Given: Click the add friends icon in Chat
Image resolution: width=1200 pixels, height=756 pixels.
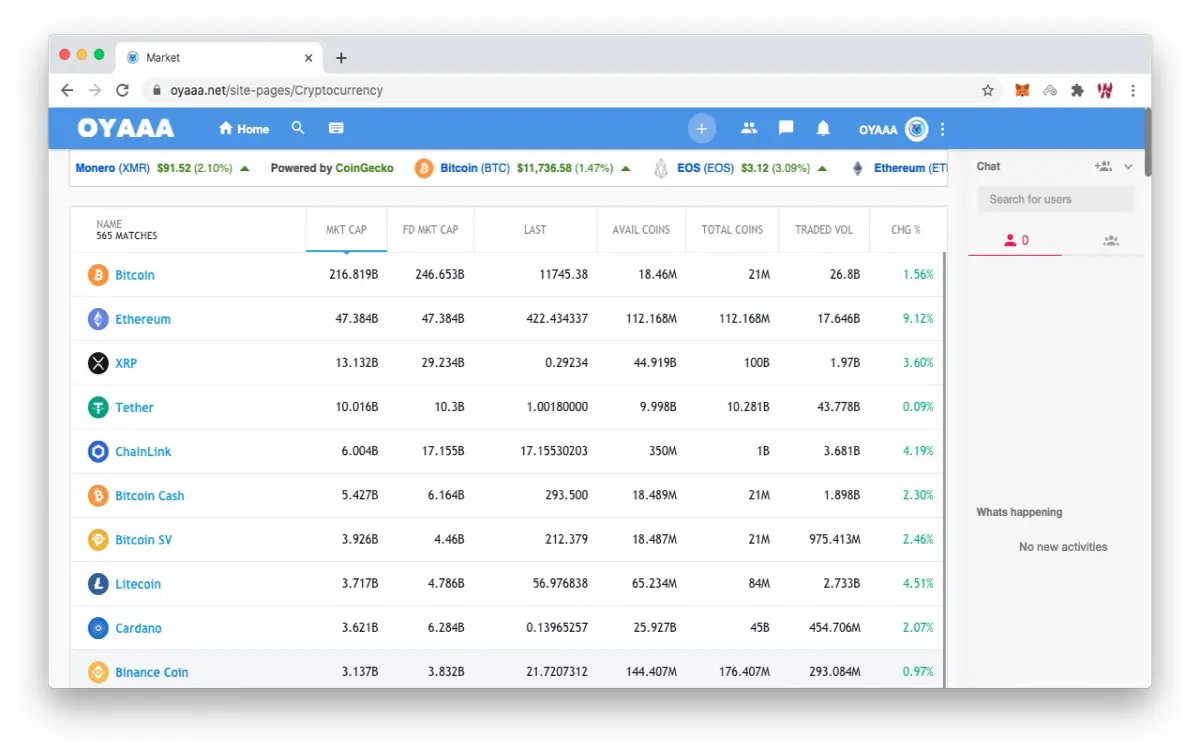Looking at the screenshot, I should [1103, 166].
